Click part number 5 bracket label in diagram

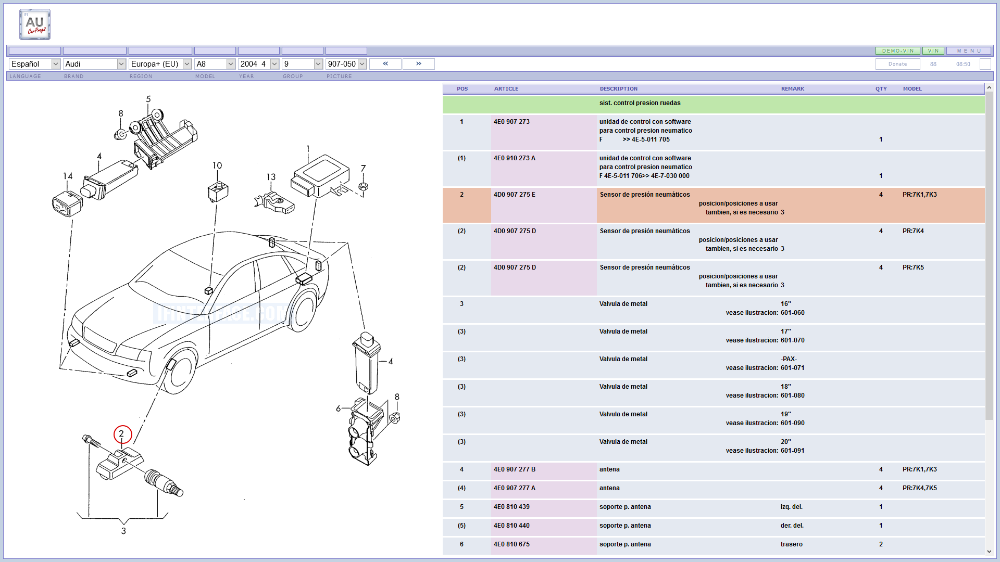(149, 100)
